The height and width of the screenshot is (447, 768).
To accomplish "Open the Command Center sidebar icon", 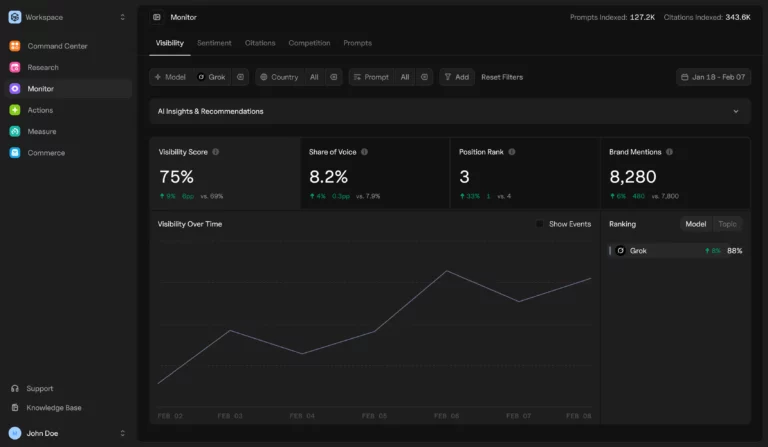I will tap(15, 46).
